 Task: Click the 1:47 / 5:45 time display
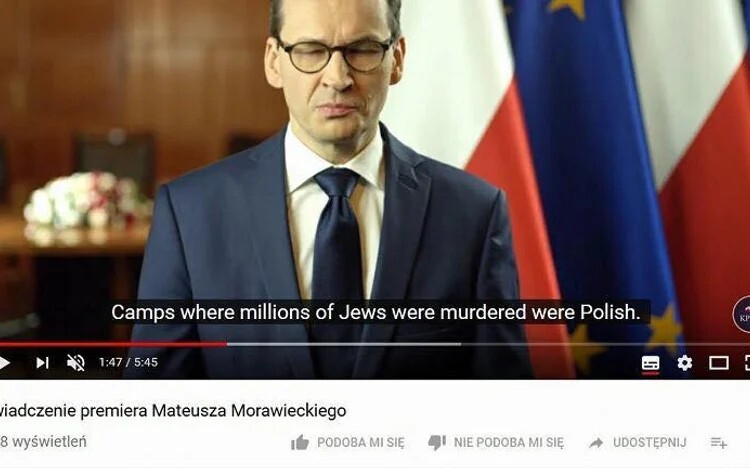point(128,362)
